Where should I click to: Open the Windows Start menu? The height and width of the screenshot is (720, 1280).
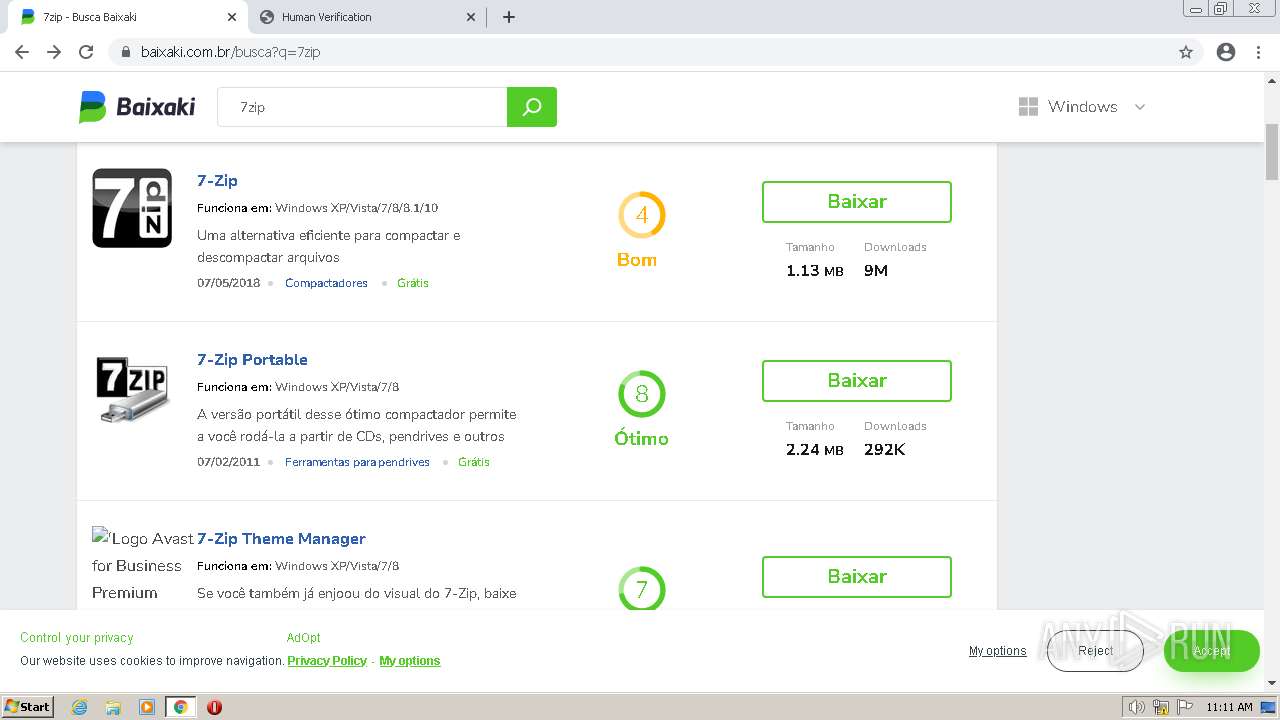click(28, 707)
